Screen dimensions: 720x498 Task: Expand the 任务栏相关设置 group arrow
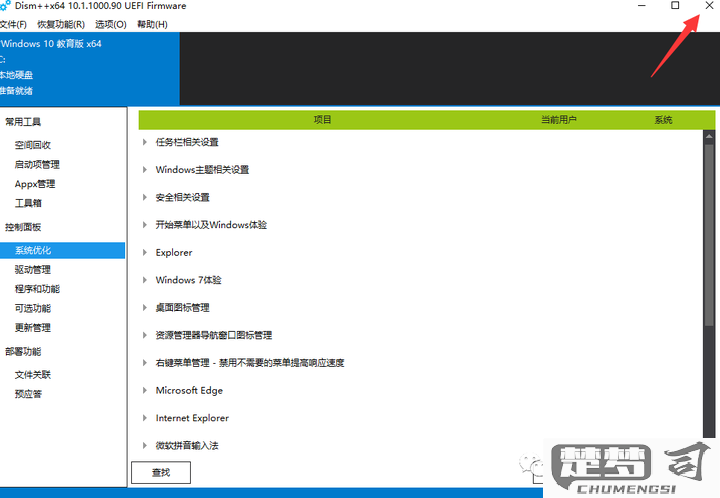pos(145,142)
